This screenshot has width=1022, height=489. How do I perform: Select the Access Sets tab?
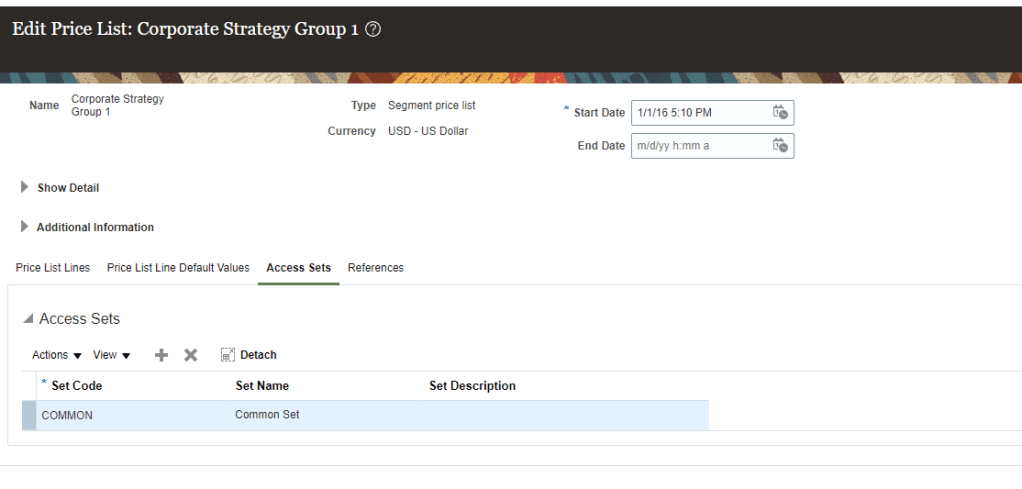pyautogui.click(x=298, y=268)
